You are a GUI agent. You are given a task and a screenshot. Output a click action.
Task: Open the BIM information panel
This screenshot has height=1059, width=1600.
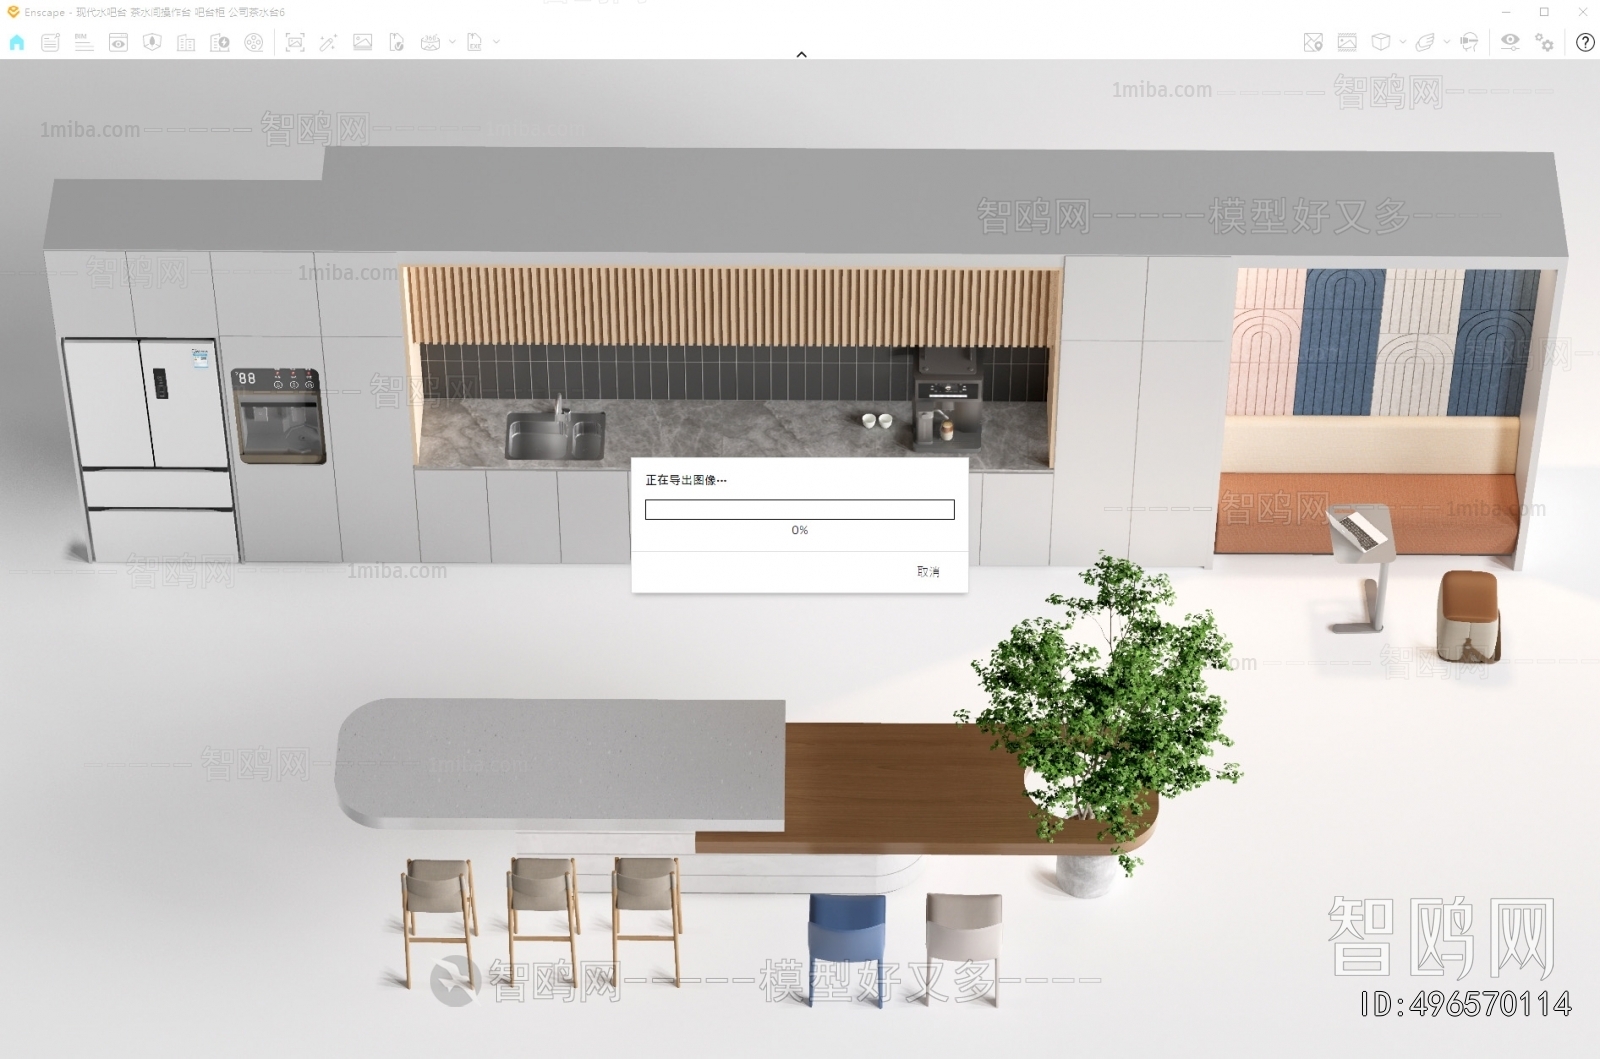[83, 42]
